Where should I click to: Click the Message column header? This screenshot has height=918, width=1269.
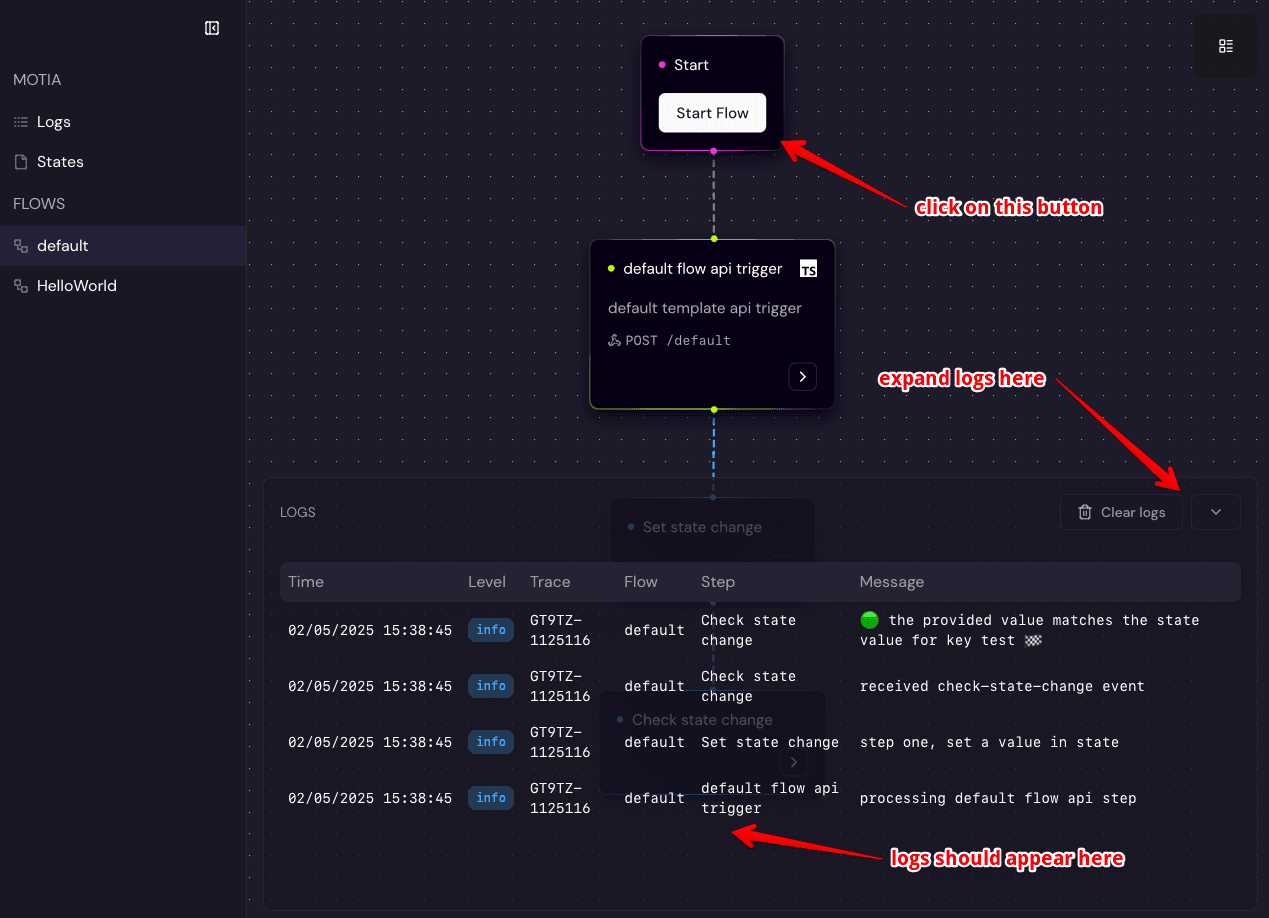pos(892,582)
